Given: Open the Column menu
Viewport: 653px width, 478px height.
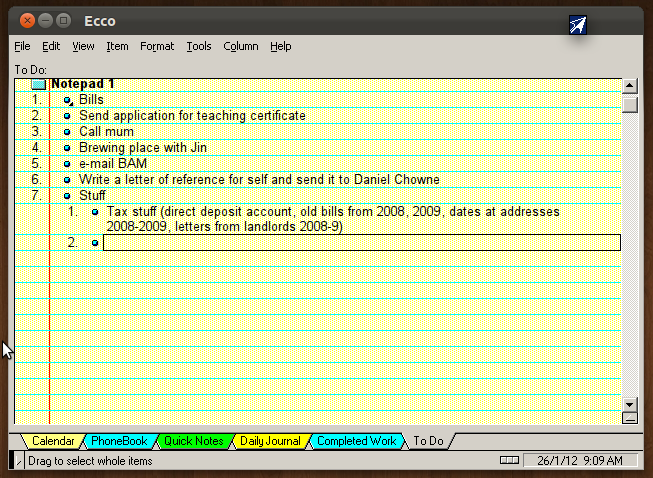Looking at the screenshot, I should (241, 46).
